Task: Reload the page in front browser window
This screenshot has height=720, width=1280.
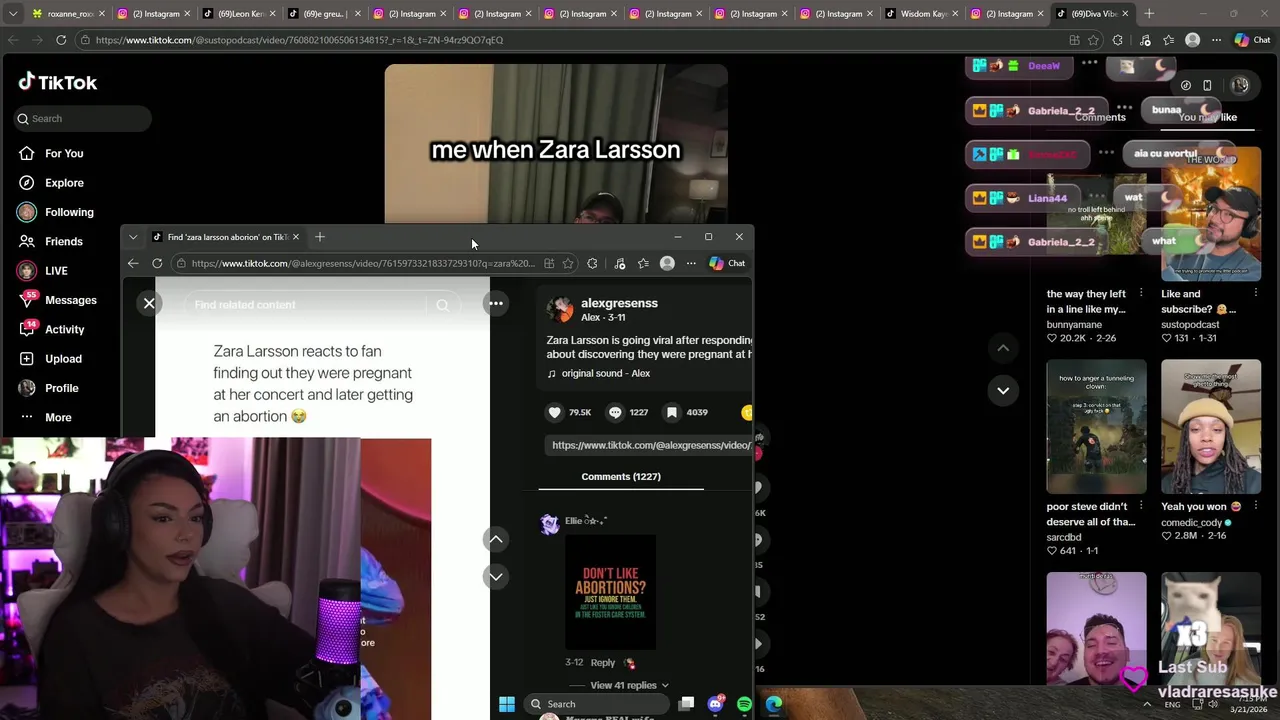Action: click(x=157, y=263)
